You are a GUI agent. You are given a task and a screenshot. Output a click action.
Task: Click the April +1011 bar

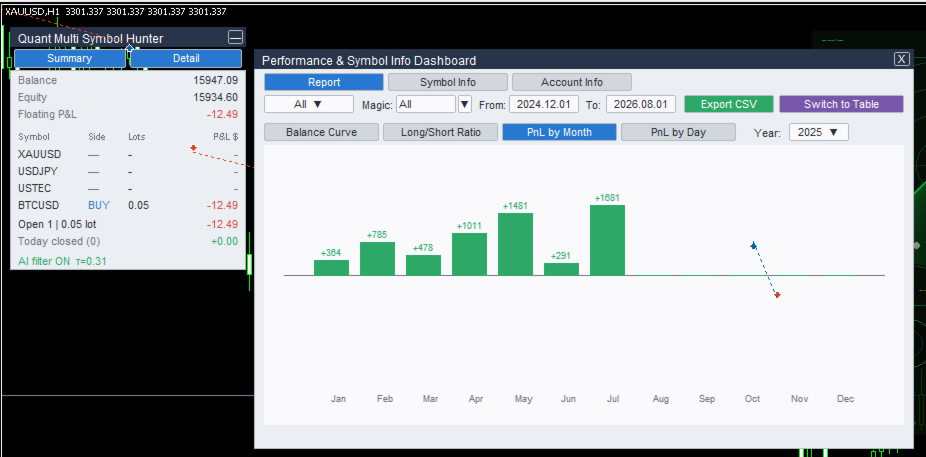[x=469, y=254]
